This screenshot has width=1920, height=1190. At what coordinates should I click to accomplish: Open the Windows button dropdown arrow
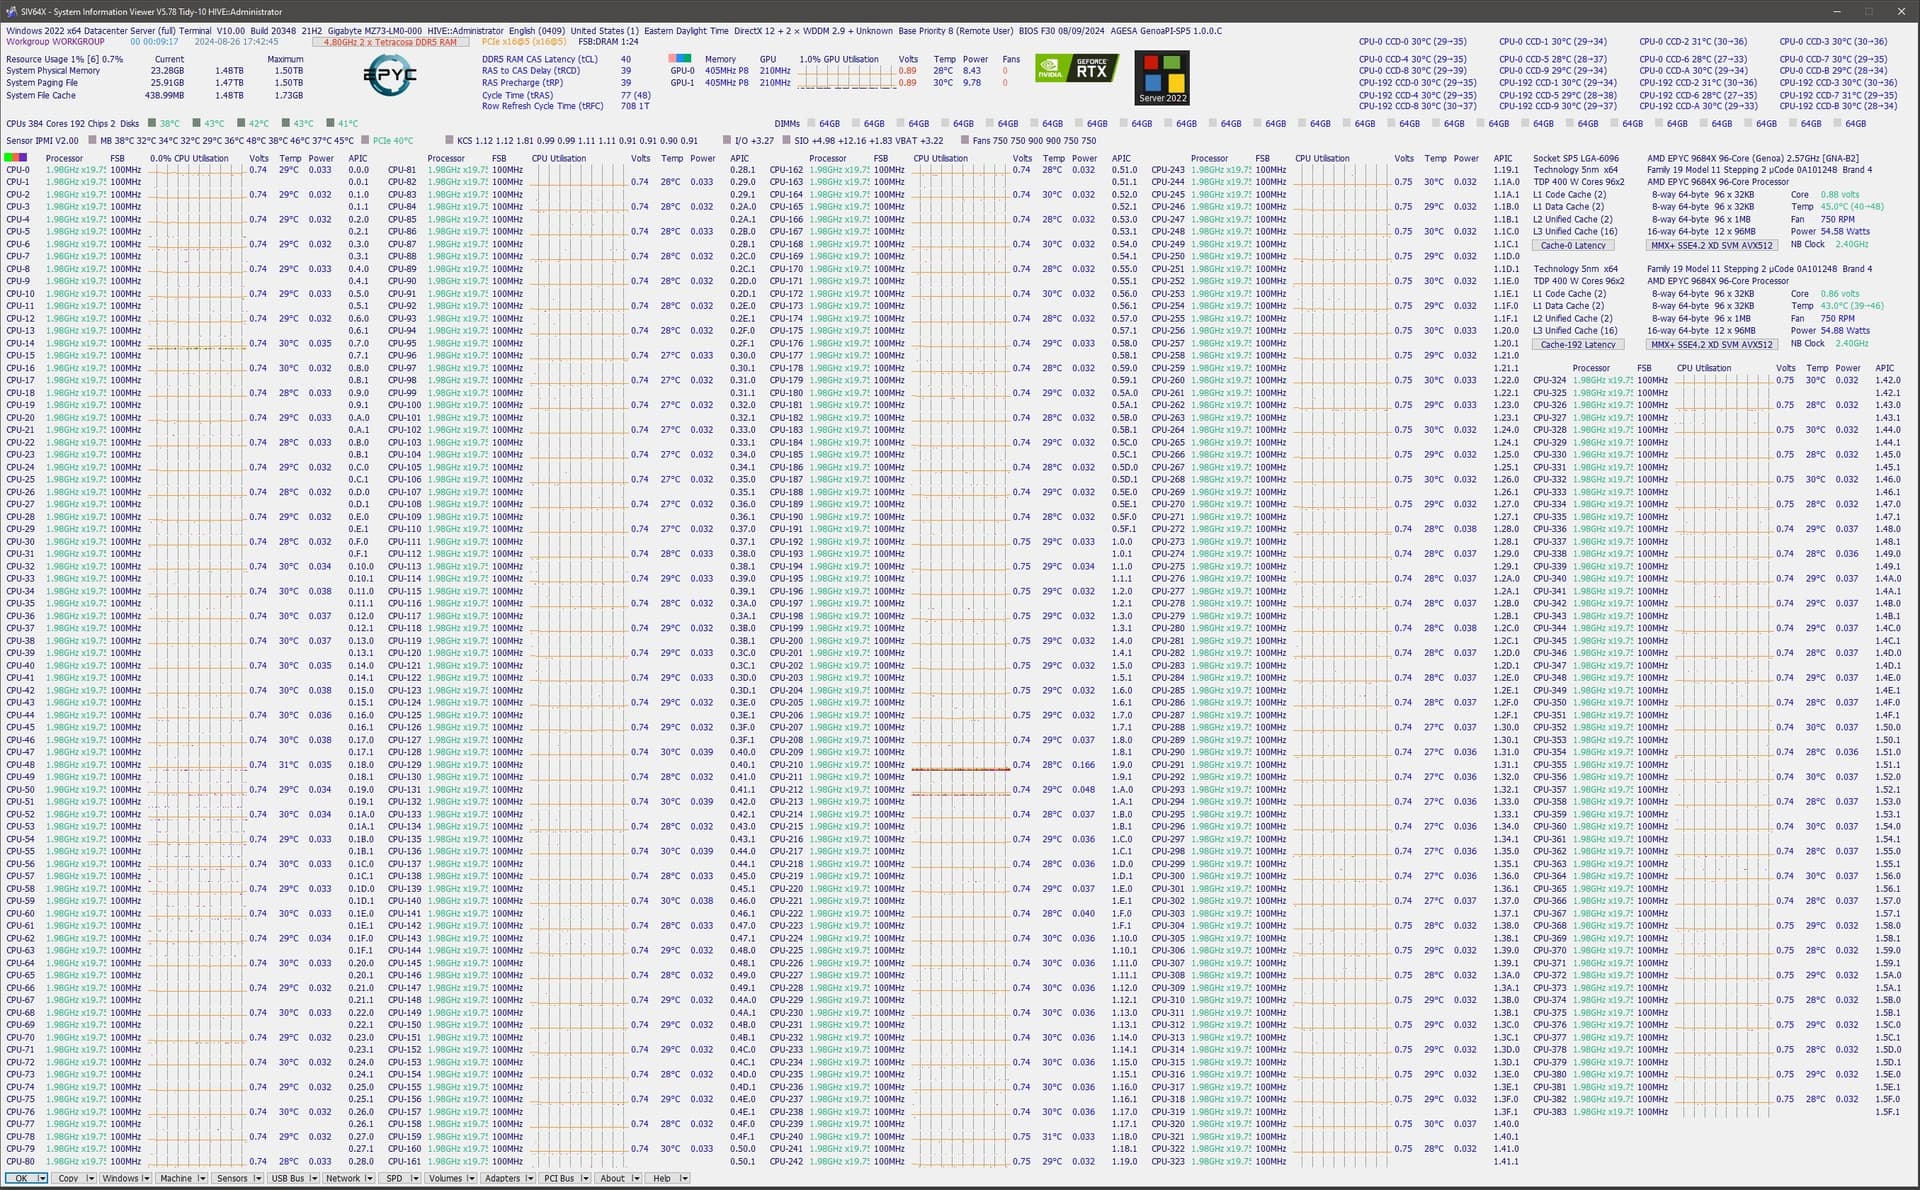pyautogui.click(x=146, y=1178)
